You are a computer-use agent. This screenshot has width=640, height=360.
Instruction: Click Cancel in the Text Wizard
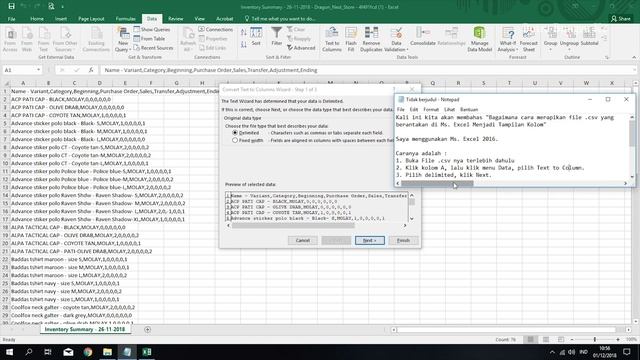pyautogui.click(x=302, y=240)
